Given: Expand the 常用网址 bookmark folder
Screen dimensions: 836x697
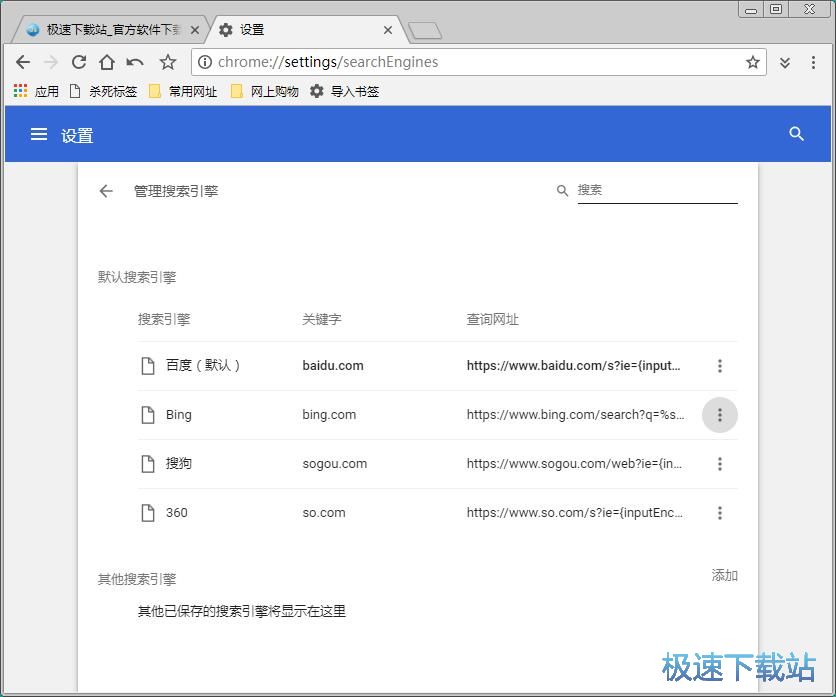Looking at the screenshot, I should click(x=183, y=91).
